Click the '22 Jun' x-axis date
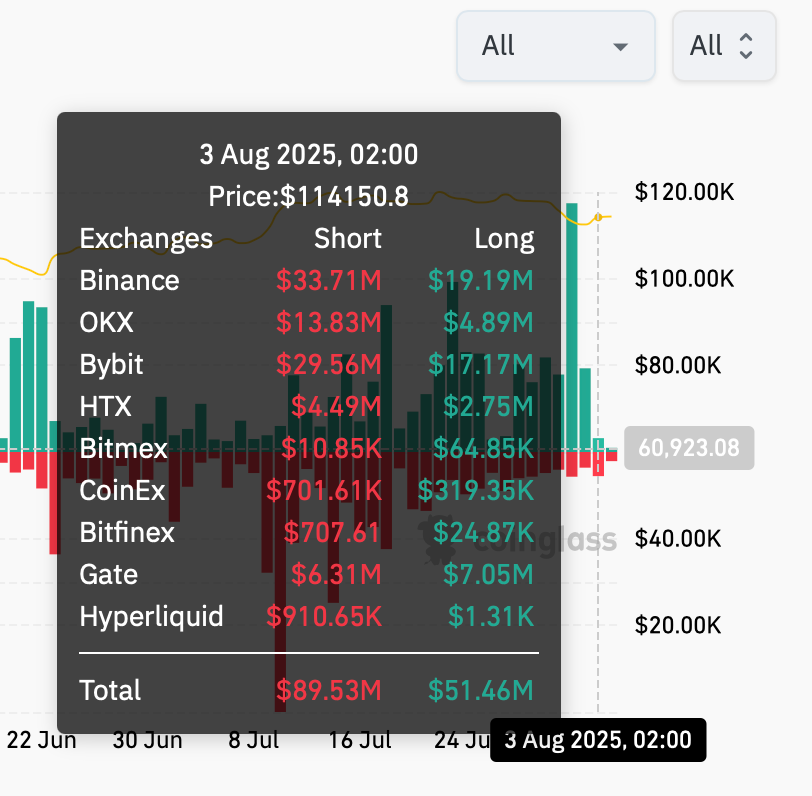Image resolution: width=812 pixels, height=796 pixels. pos(41,740)
